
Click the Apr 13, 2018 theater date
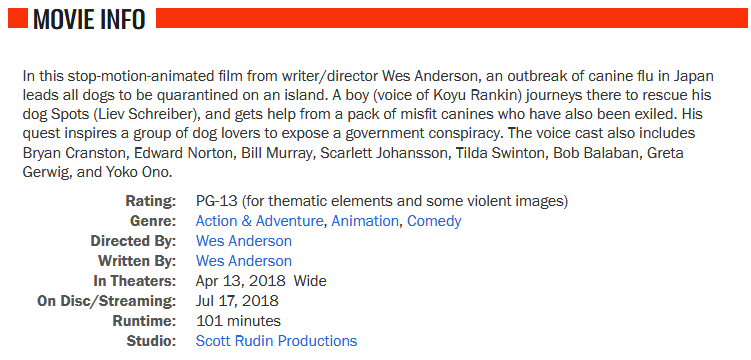tap(240, 281)
